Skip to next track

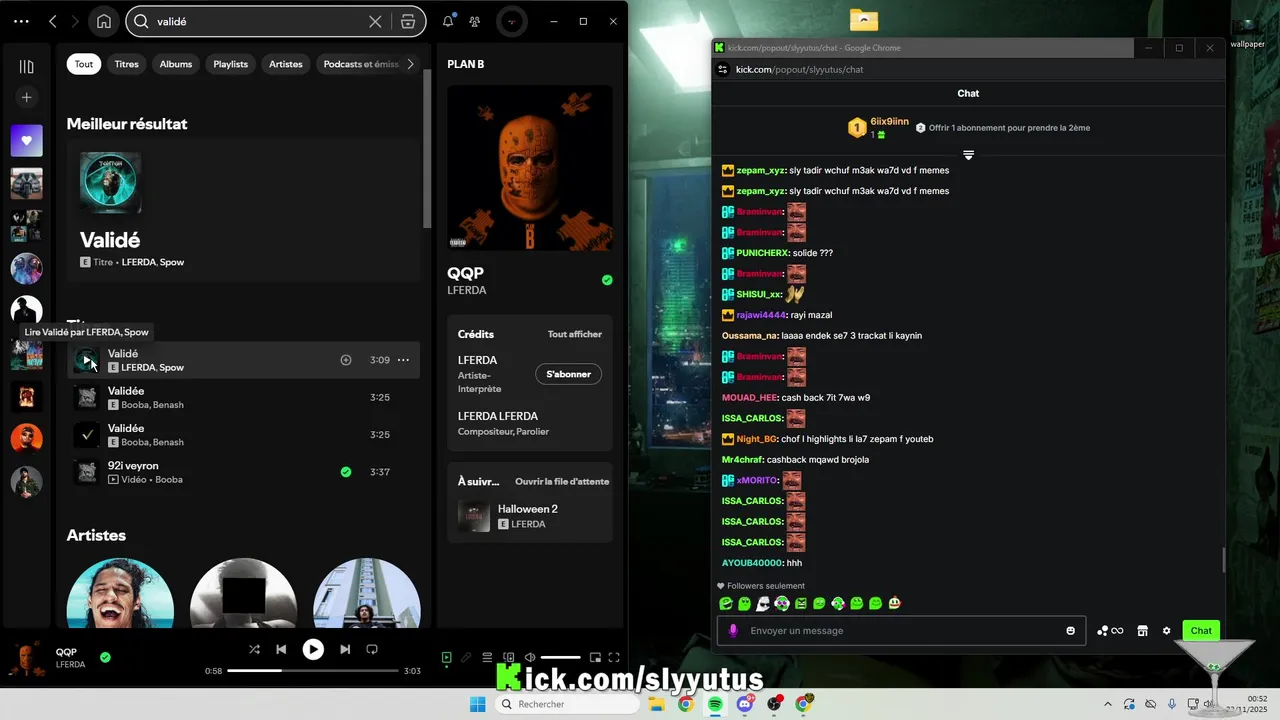click(345, 649)
